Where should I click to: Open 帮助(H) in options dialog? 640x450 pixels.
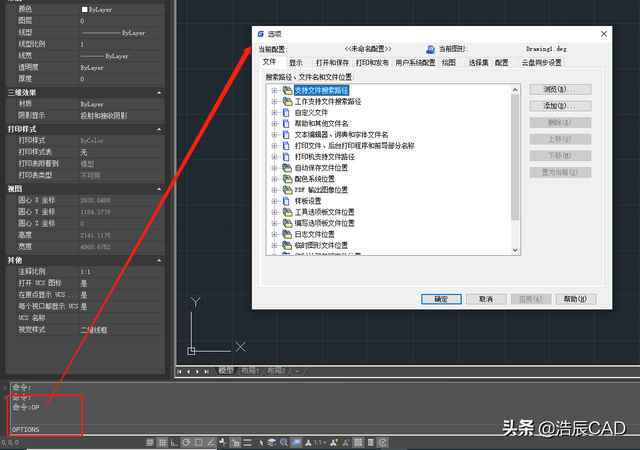[576, 299]
